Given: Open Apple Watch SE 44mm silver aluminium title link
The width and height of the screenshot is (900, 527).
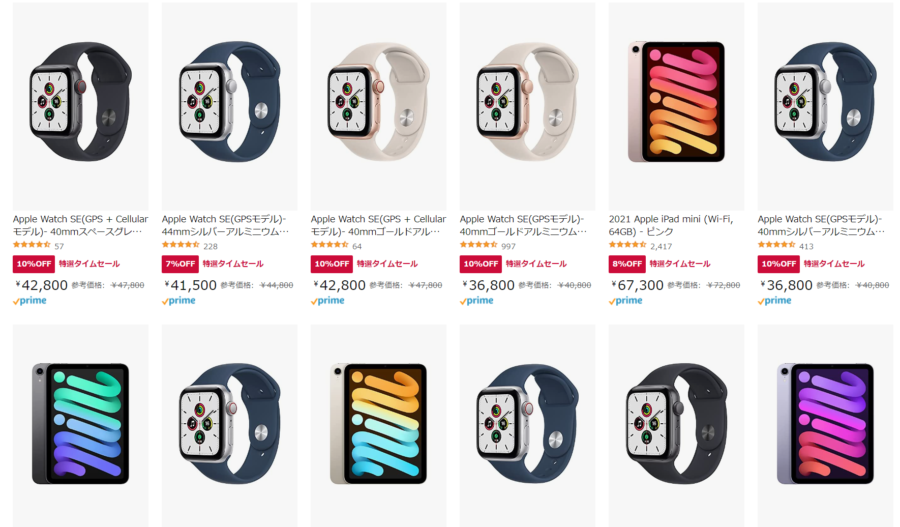Looking at the screenshot, I should point(225,225).
